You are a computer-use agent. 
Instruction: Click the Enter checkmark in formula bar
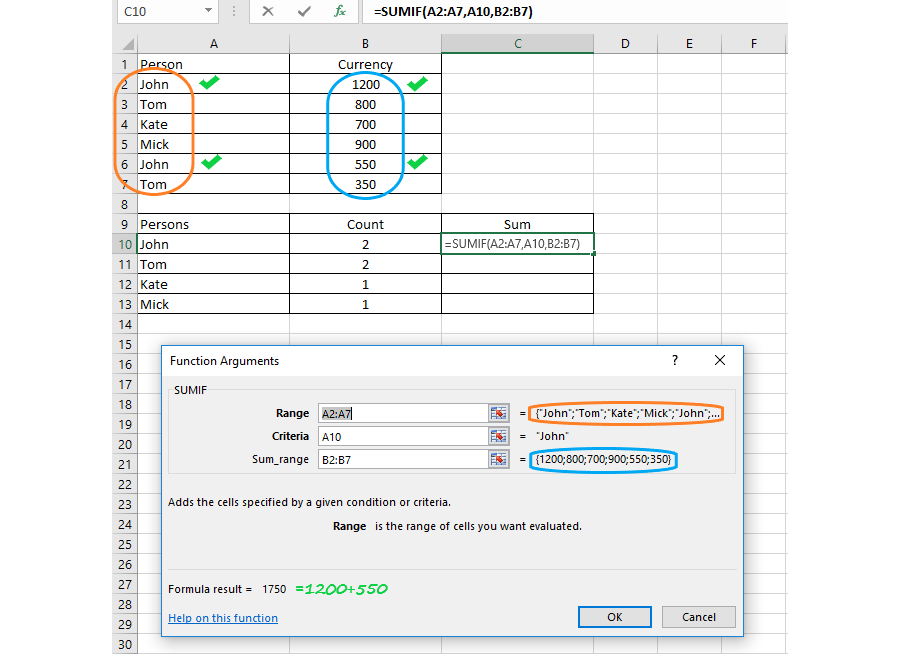pos(304,11)
